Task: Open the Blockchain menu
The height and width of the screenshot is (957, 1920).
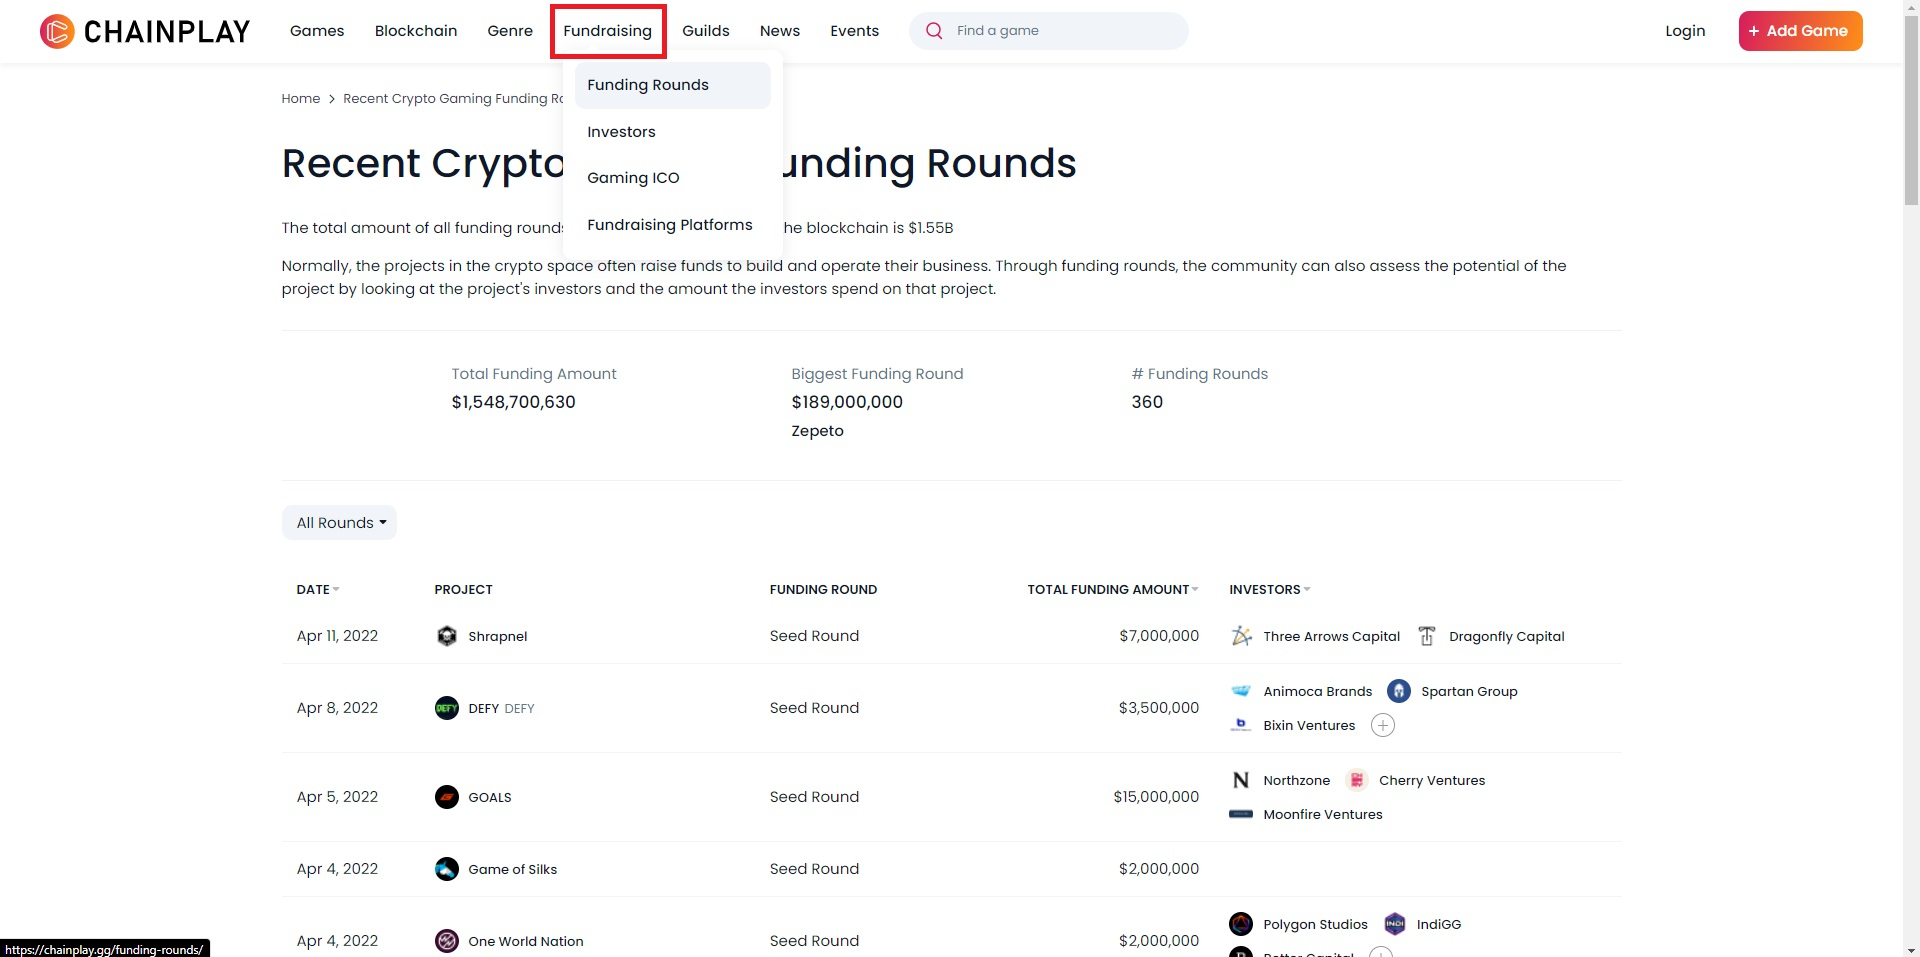Action: [416, 31]
